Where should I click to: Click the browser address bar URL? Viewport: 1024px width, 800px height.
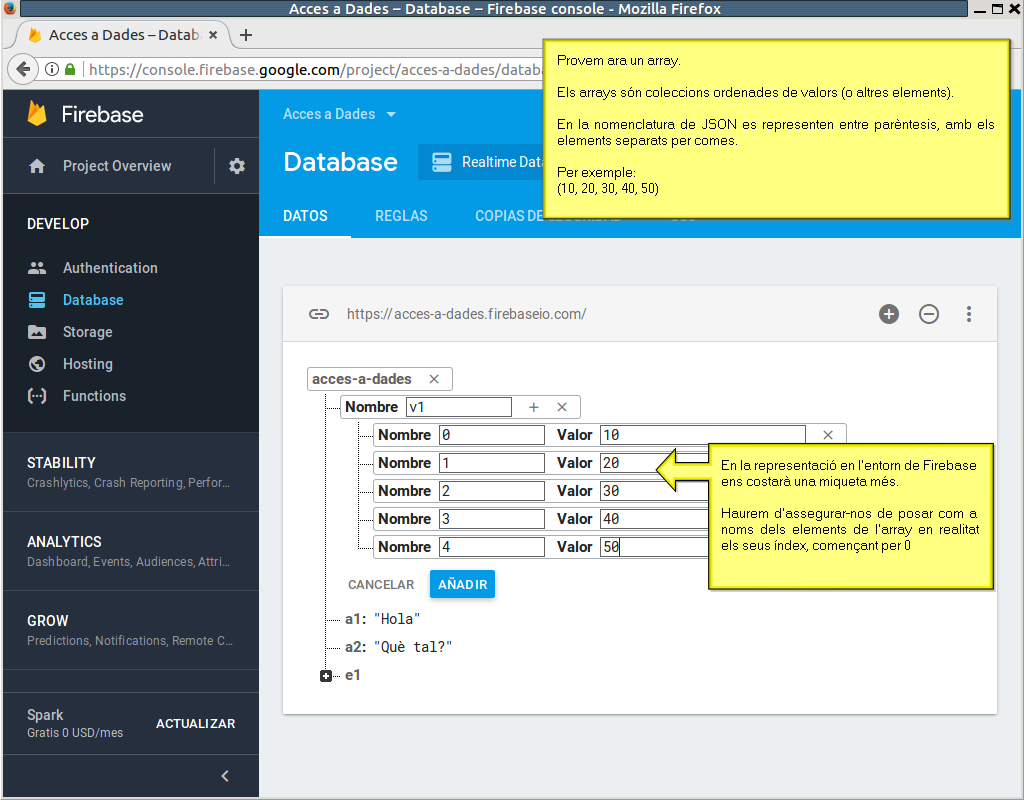coord(315,69)
